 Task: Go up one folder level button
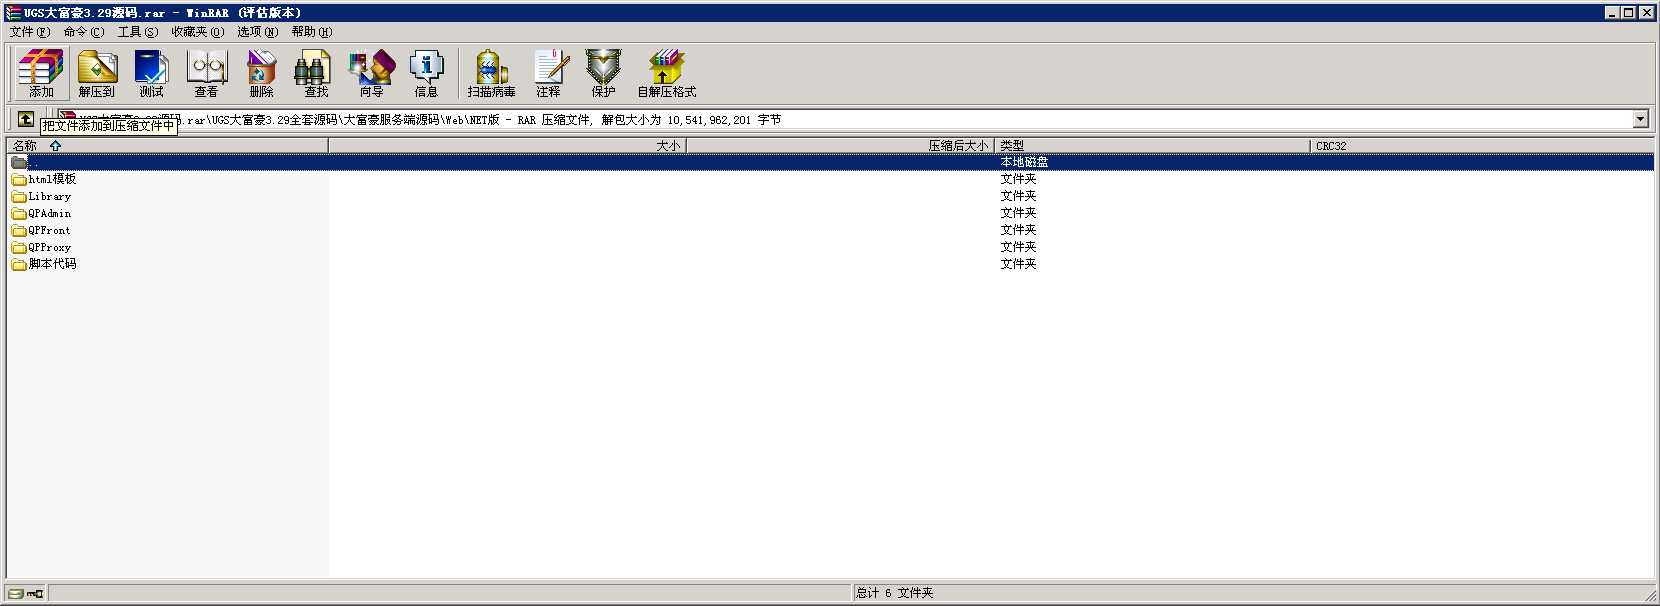[26, 120]
